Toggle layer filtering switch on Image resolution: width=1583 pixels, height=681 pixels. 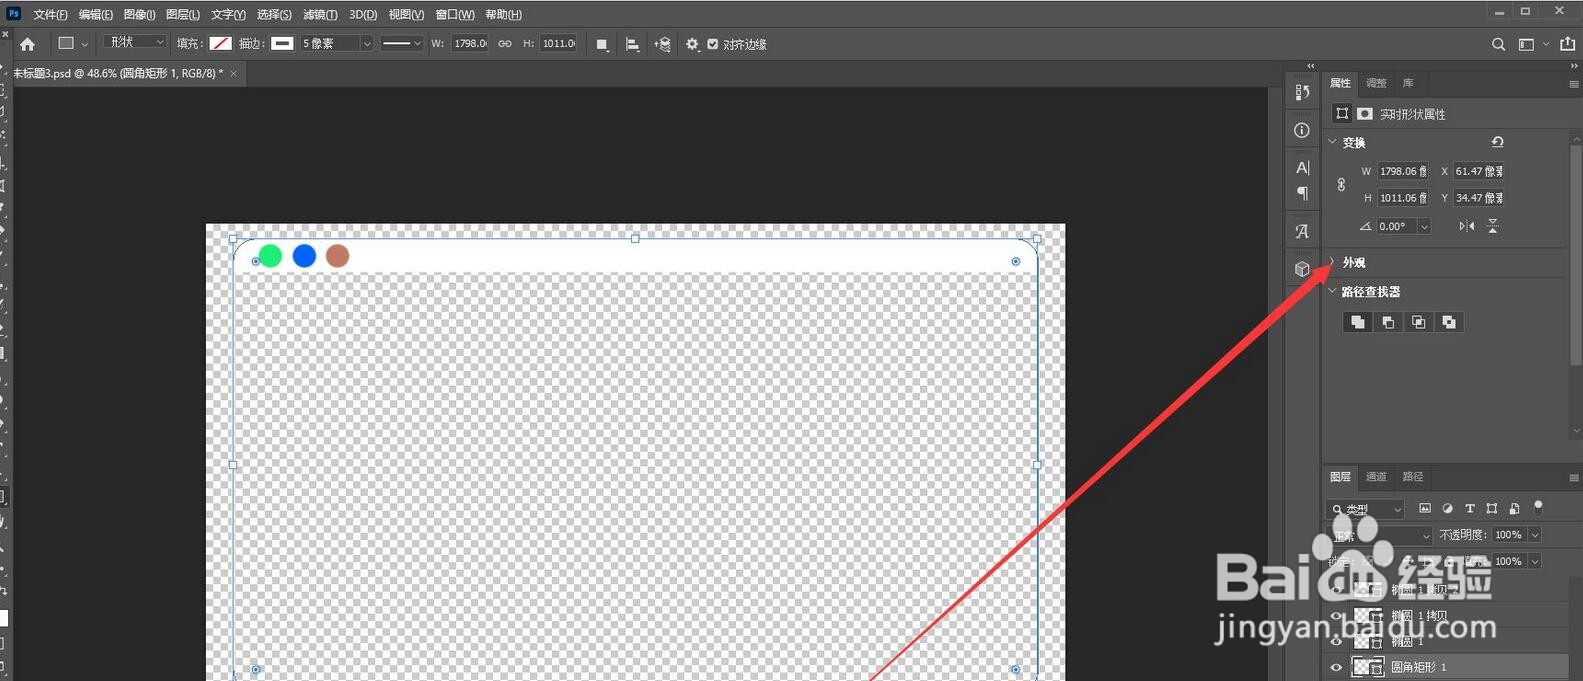click(1538, 507)
